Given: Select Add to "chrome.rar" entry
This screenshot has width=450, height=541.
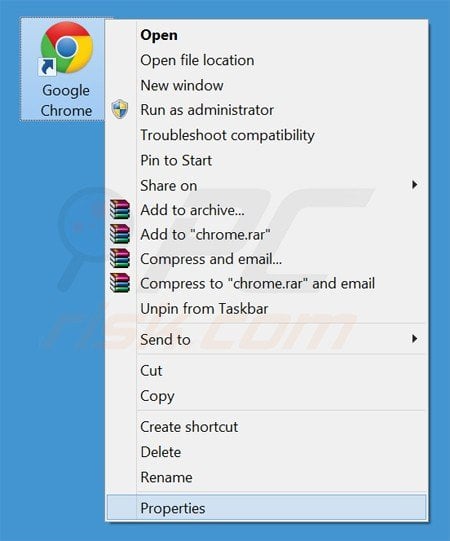Looking at the screenshot, I should (266, 235).
